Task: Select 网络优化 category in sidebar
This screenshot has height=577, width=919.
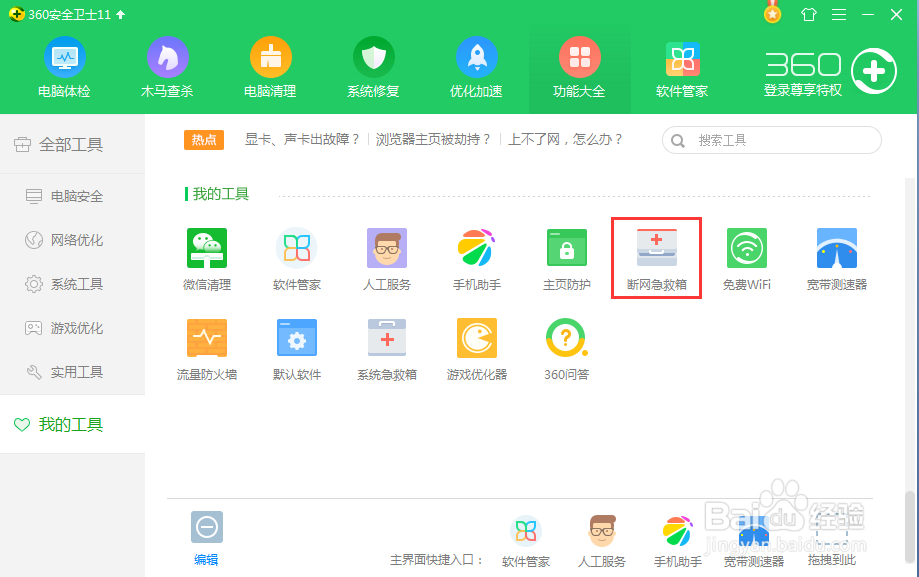Action: (x=72, y=240)
